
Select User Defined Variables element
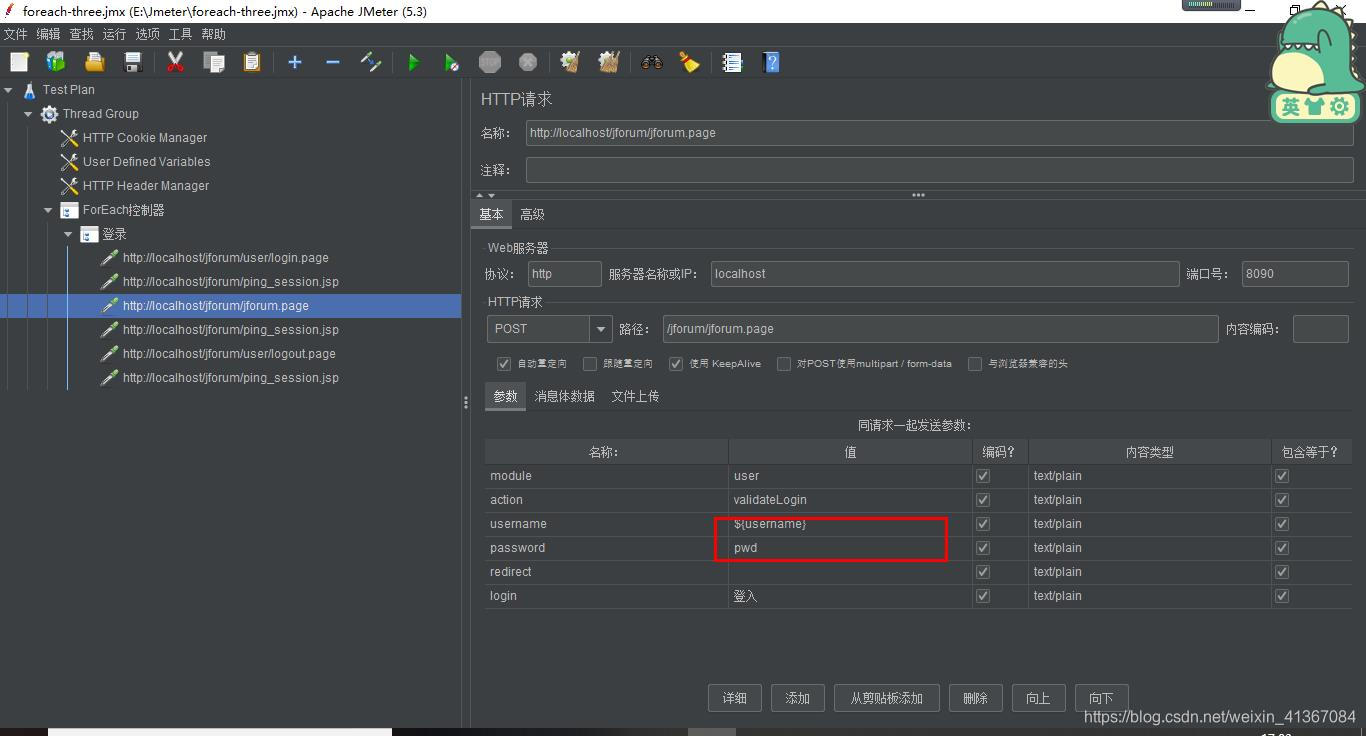click(x=146, y=162)
